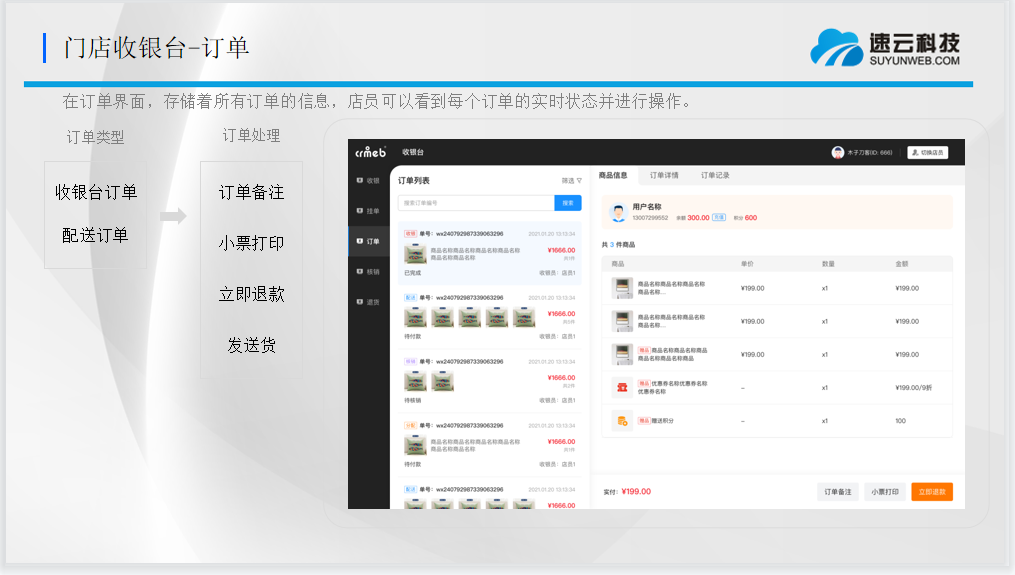Open the 挂单 sidebar item
Viewport: 1015px width, 575px height.
(368, 211)
